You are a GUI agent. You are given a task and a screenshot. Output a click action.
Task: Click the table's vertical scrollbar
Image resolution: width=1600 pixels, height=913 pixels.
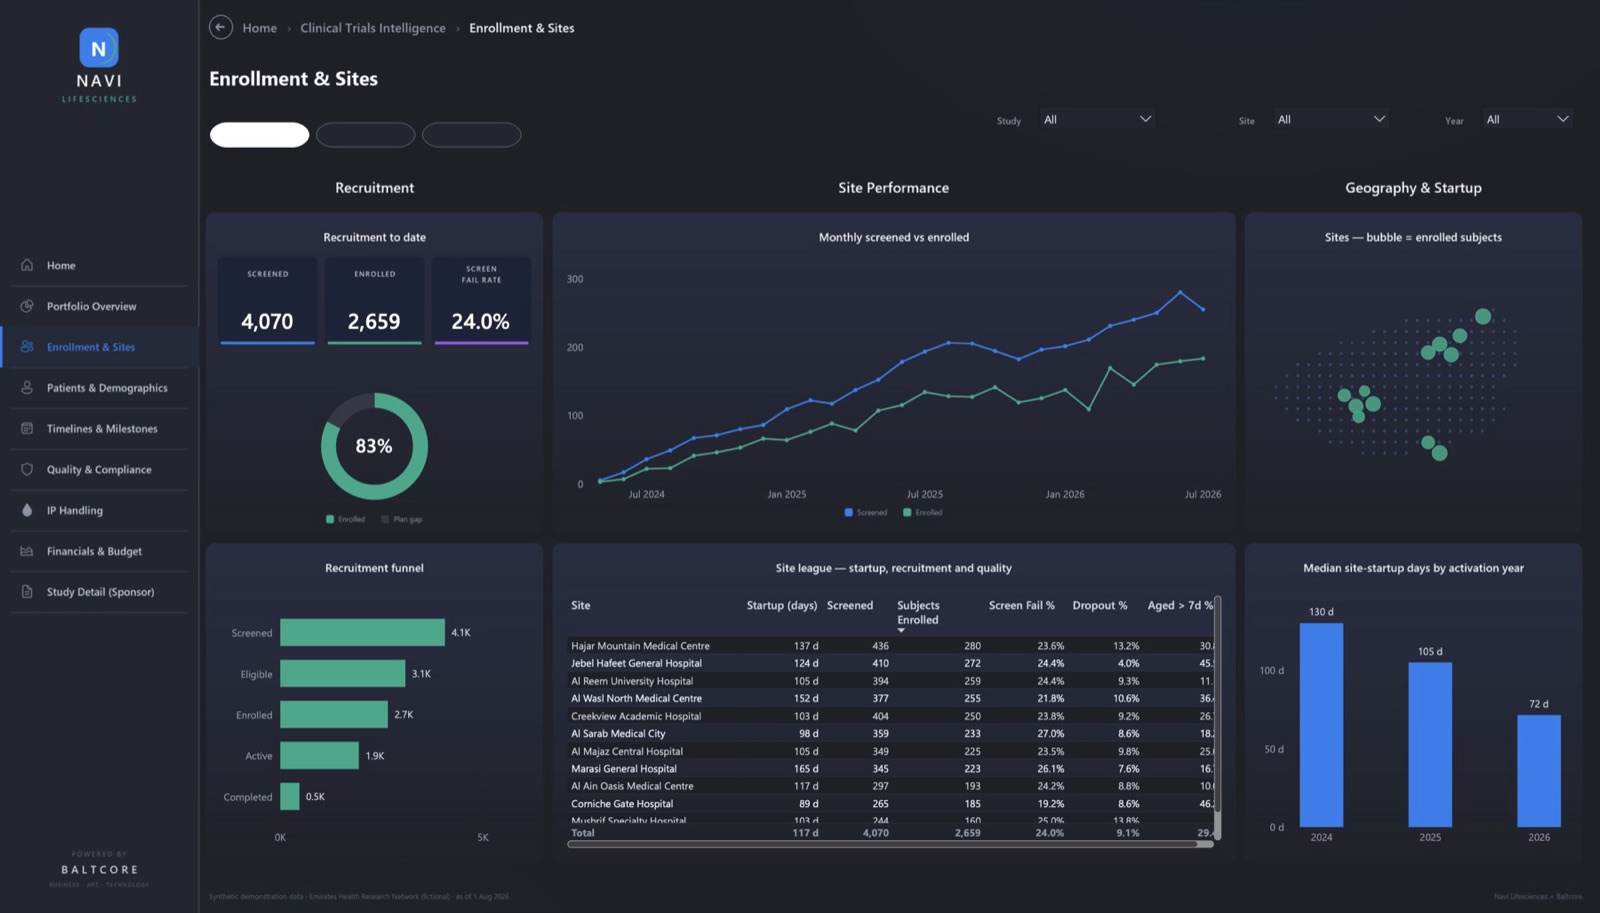point(1217,718)
